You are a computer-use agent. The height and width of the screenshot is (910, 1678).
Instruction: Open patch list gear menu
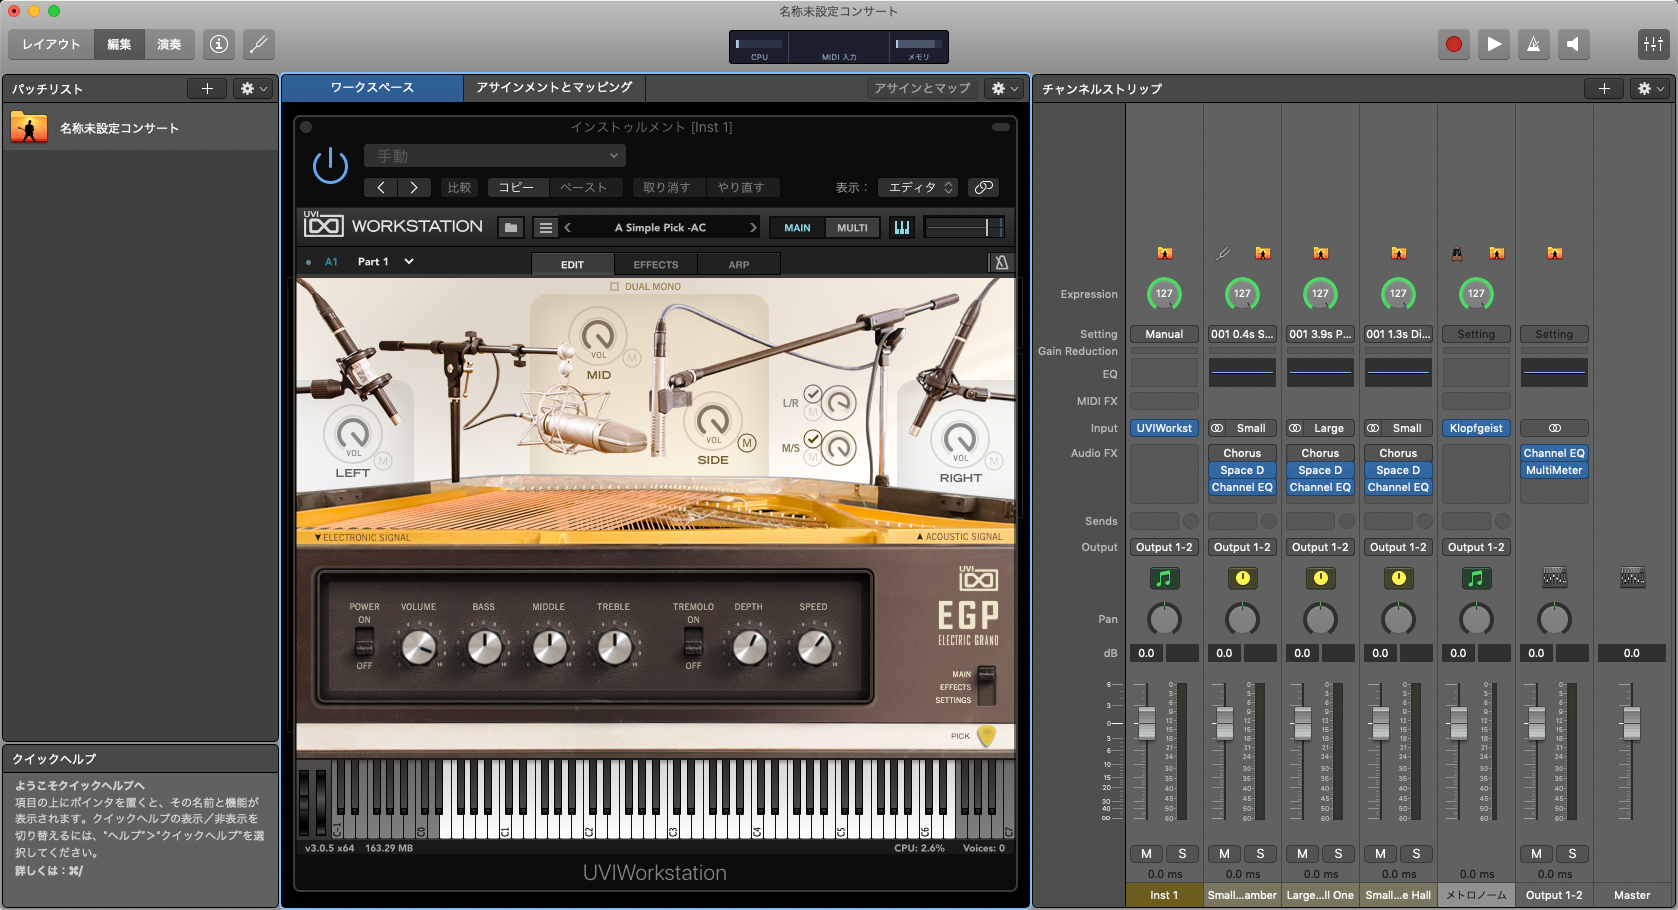(x=253, y=88)
